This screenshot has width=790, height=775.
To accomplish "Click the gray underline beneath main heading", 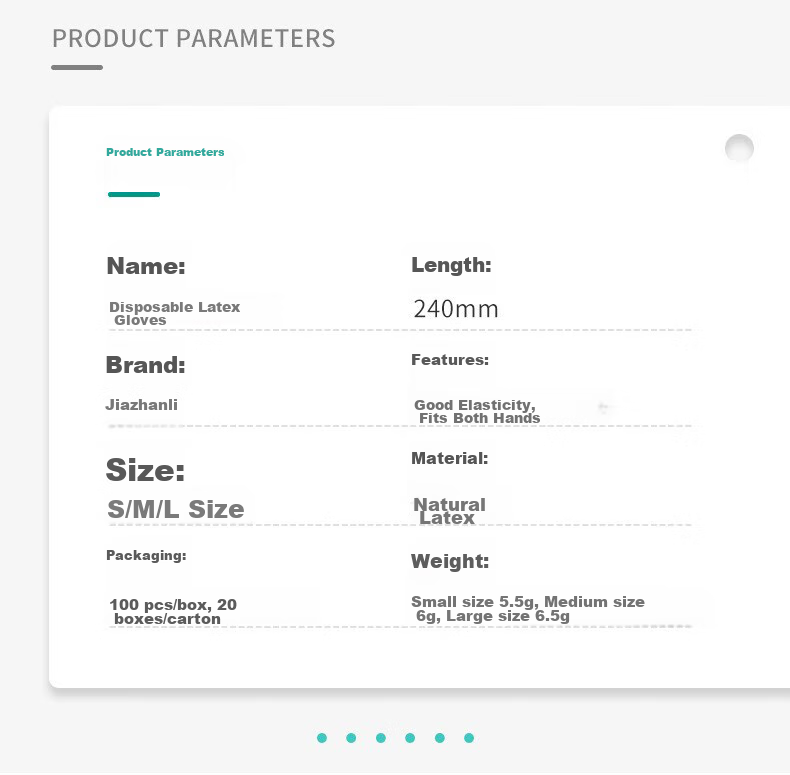I will coord(77,68).
